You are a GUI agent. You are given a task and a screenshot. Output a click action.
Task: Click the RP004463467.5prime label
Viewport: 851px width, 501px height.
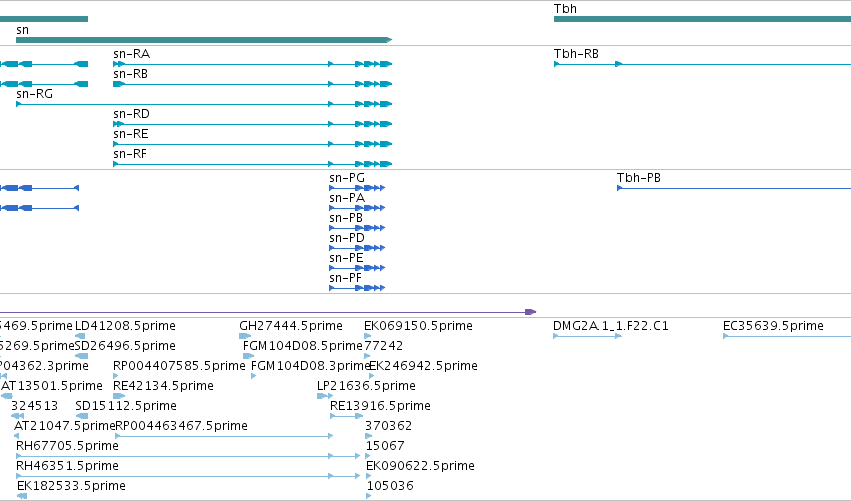click(x=181, y=426)
